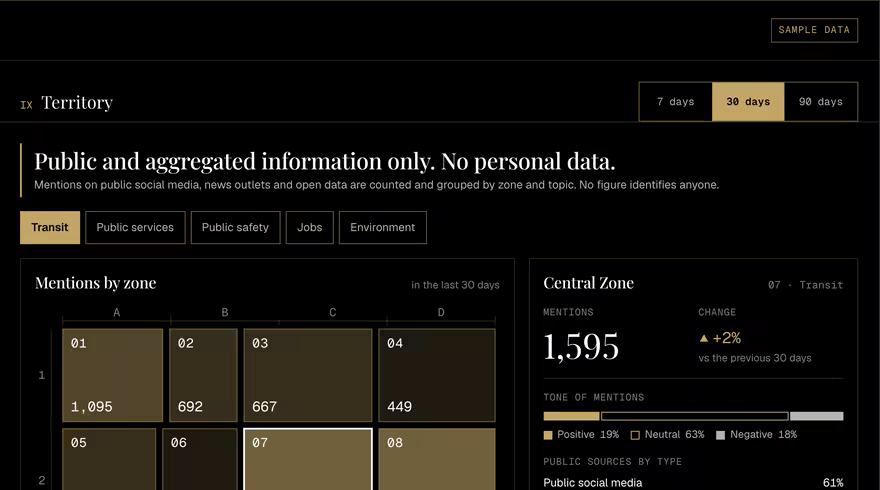The image size is (880, 490).
Task: Switch the time range to 90 days
Action: [x=821, y=102]
